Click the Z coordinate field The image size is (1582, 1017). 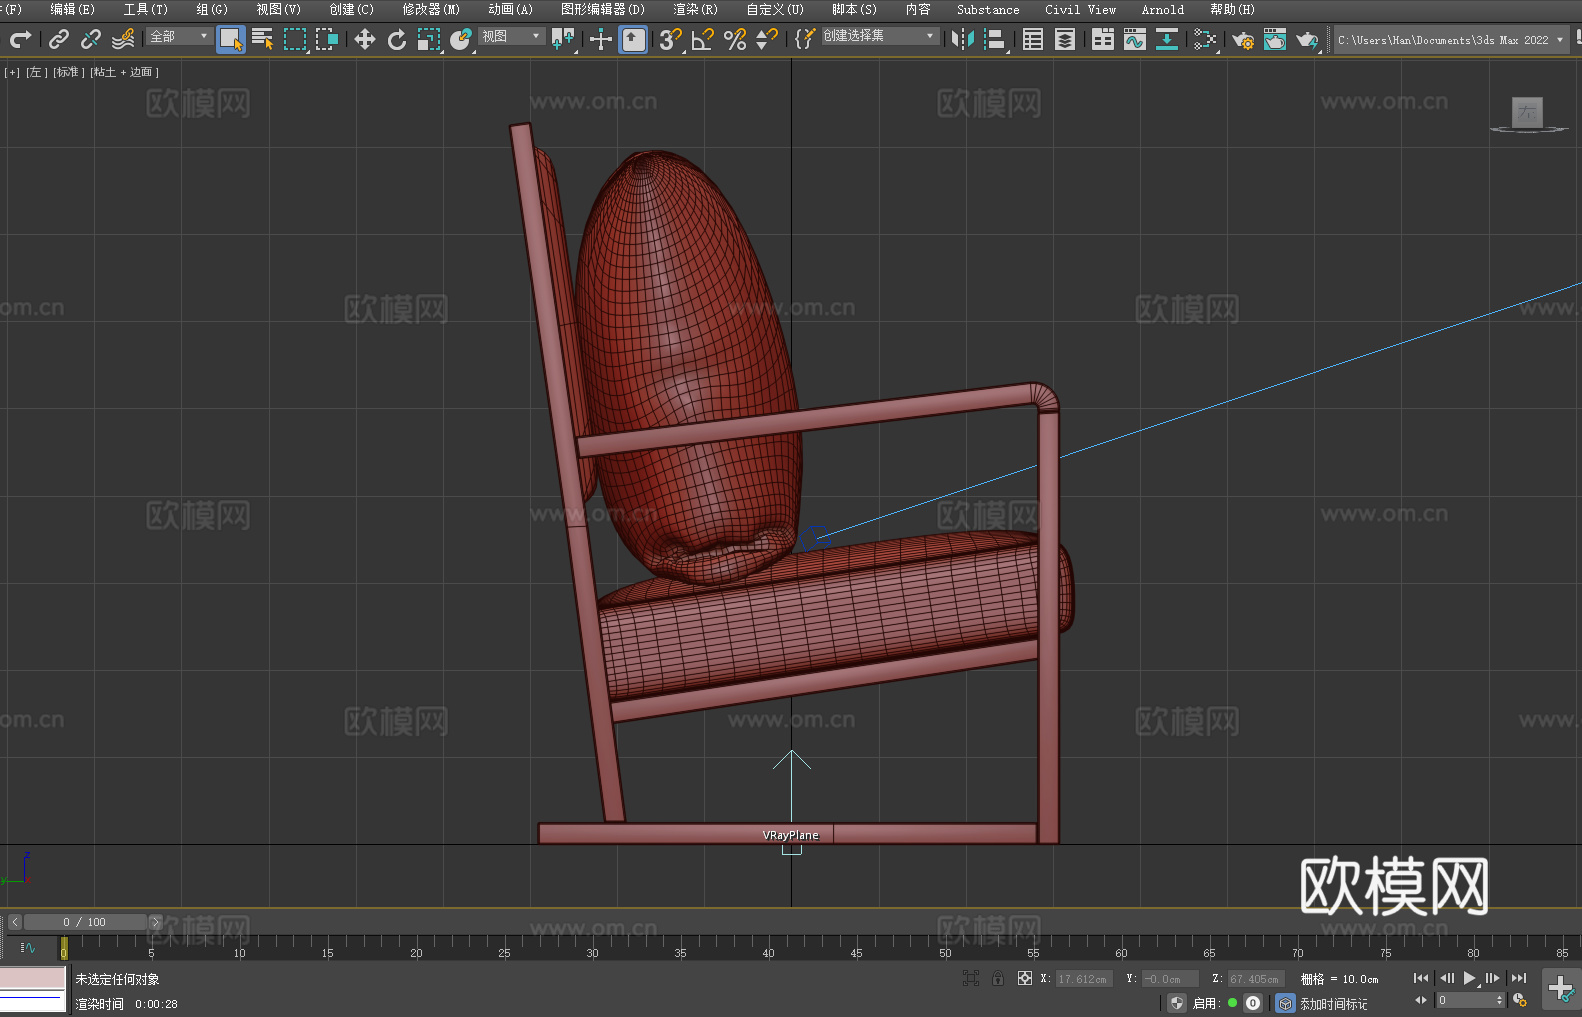tap(1256, 979)
